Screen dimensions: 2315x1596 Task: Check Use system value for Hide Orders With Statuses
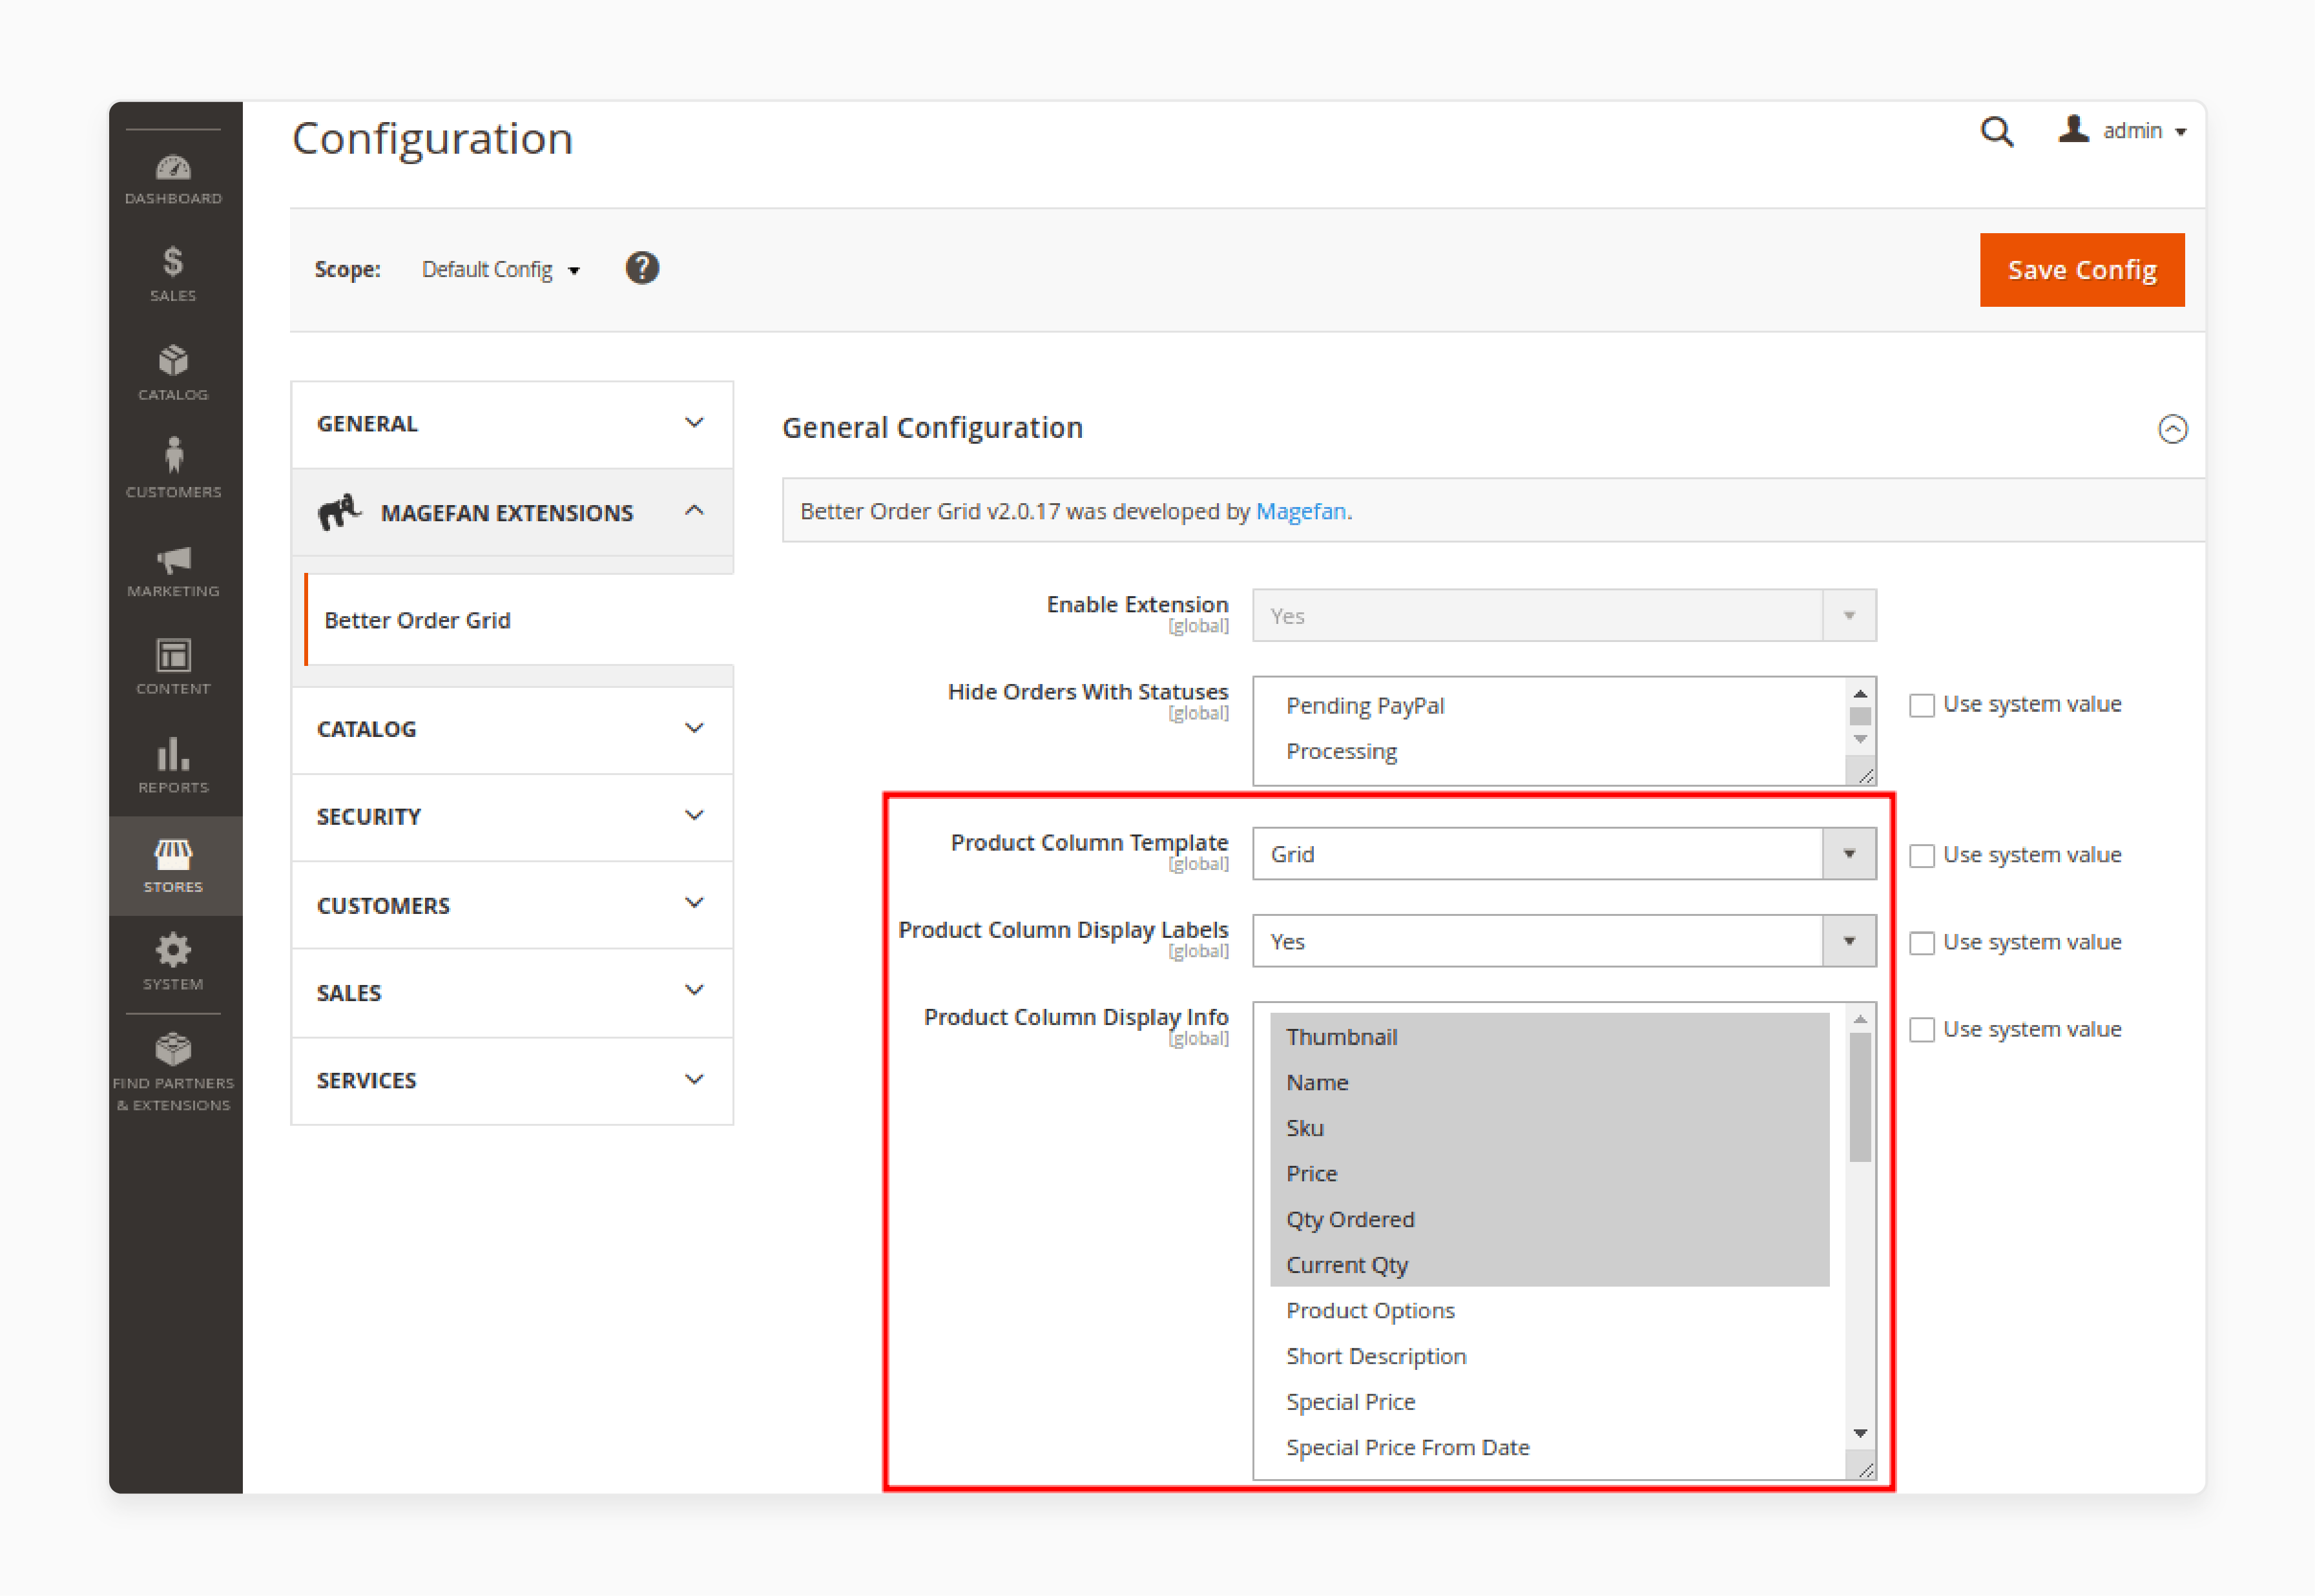[1921, 705]
